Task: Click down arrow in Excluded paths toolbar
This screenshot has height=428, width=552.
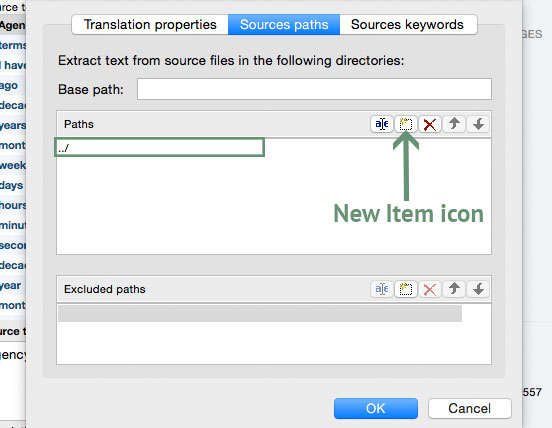Action: [x=478, y=289]
